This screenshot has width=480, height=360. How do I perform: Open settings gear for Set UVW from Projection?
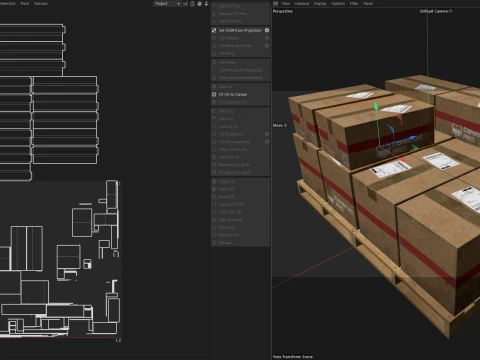coord(267,30)
